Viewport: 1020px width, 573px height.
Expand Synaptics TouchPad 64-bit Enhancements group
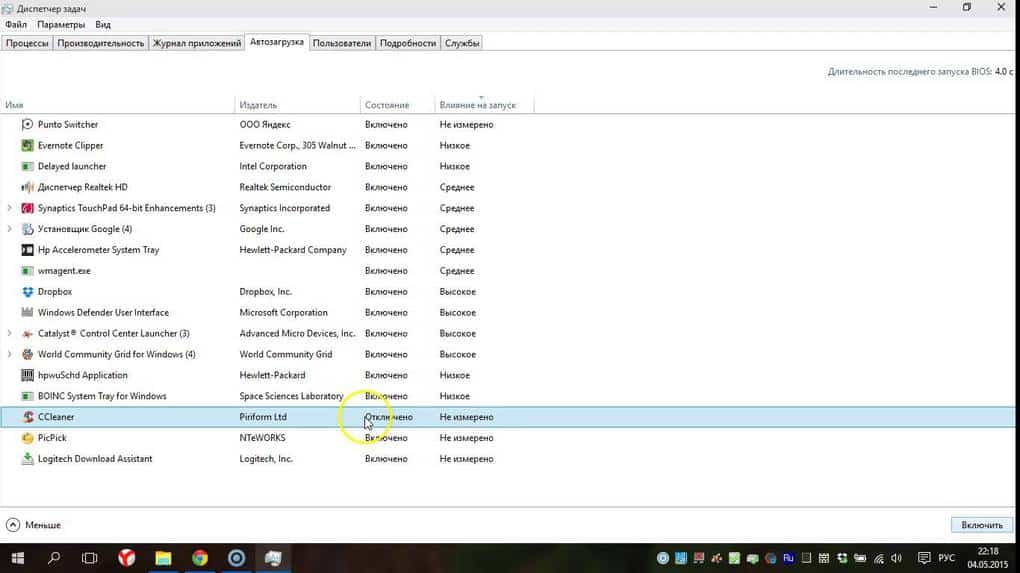(x=9, y=208)
